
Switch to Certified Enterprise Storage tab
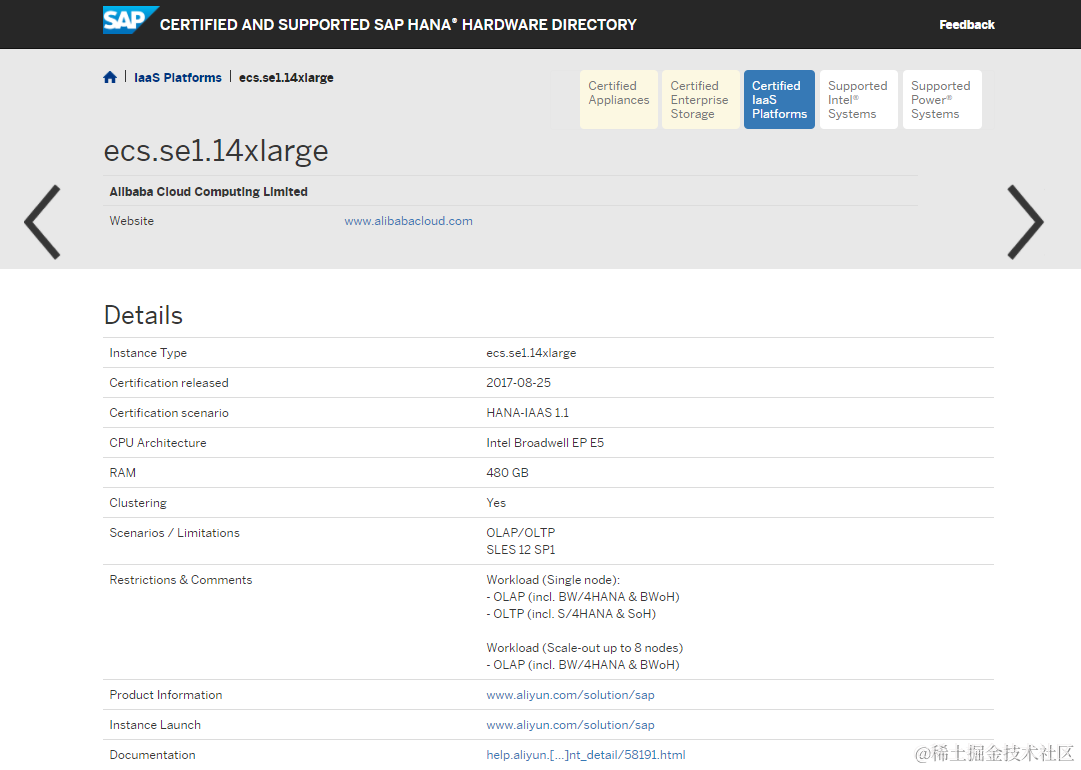[x=700, y=99]
